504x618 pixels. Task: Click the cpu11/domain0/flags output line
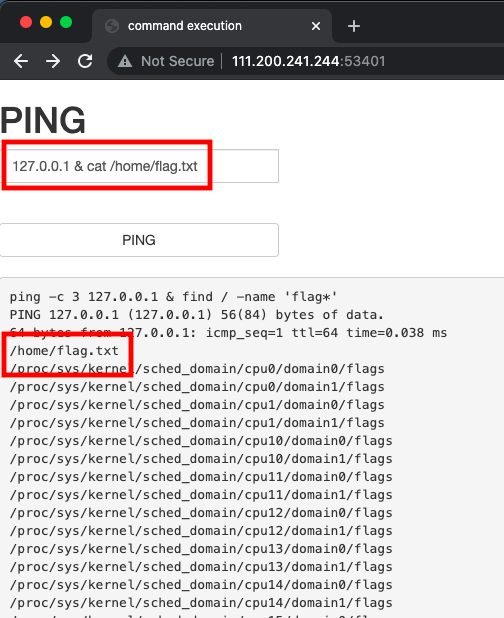coord(201,477)
